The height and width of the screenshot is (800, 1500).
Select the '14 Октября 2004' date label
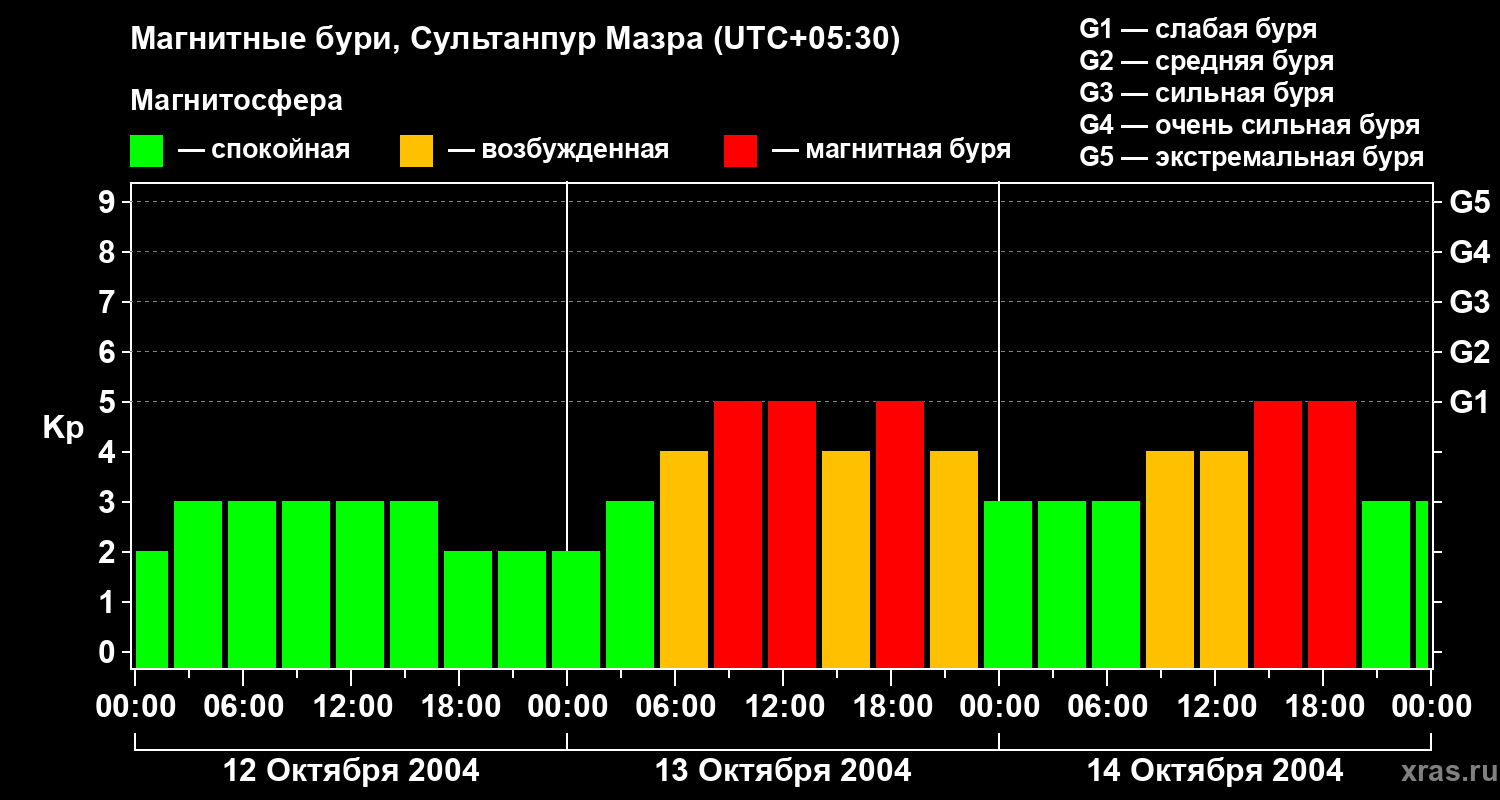point(1215,771)
